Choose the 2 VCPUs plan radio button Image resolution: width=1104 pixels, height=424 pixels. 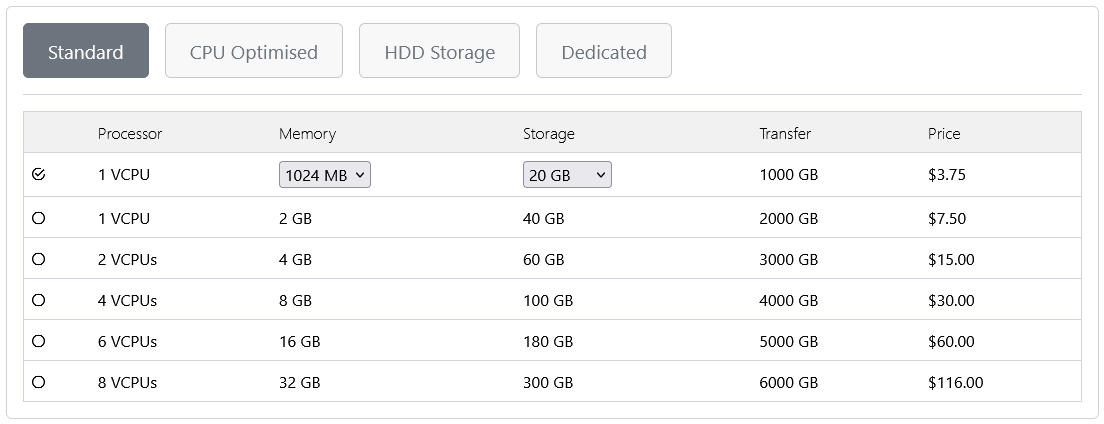pos(39,259)
